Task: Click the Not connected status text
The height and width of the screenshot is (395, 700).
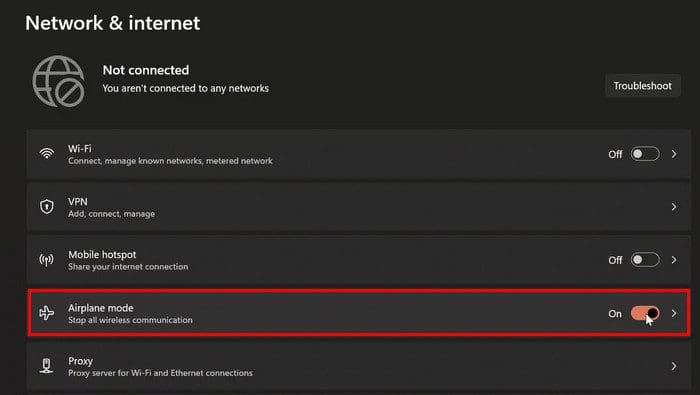Action: [146, 70]
